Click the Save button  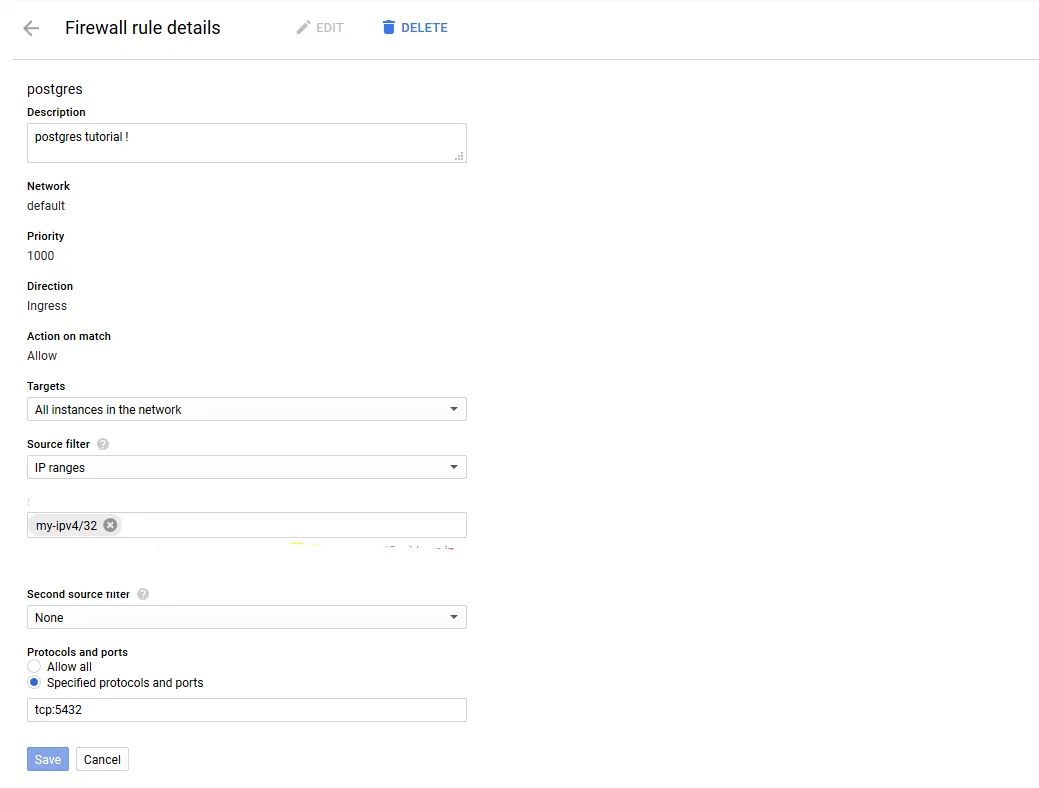coord(48,759)
